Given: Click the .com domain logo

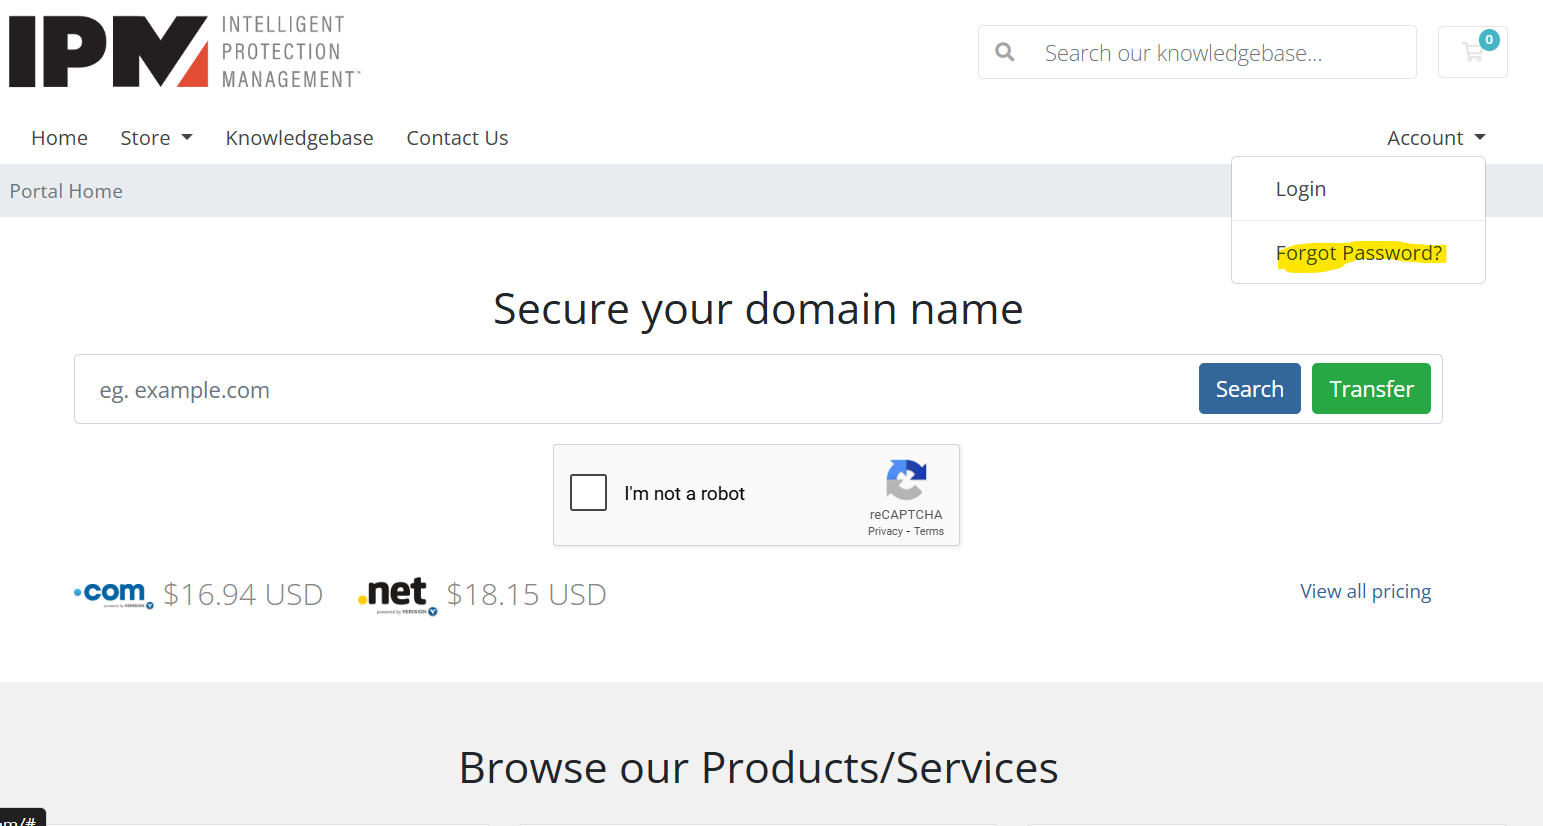Looking at the screenshot, I should pos(114,594).
